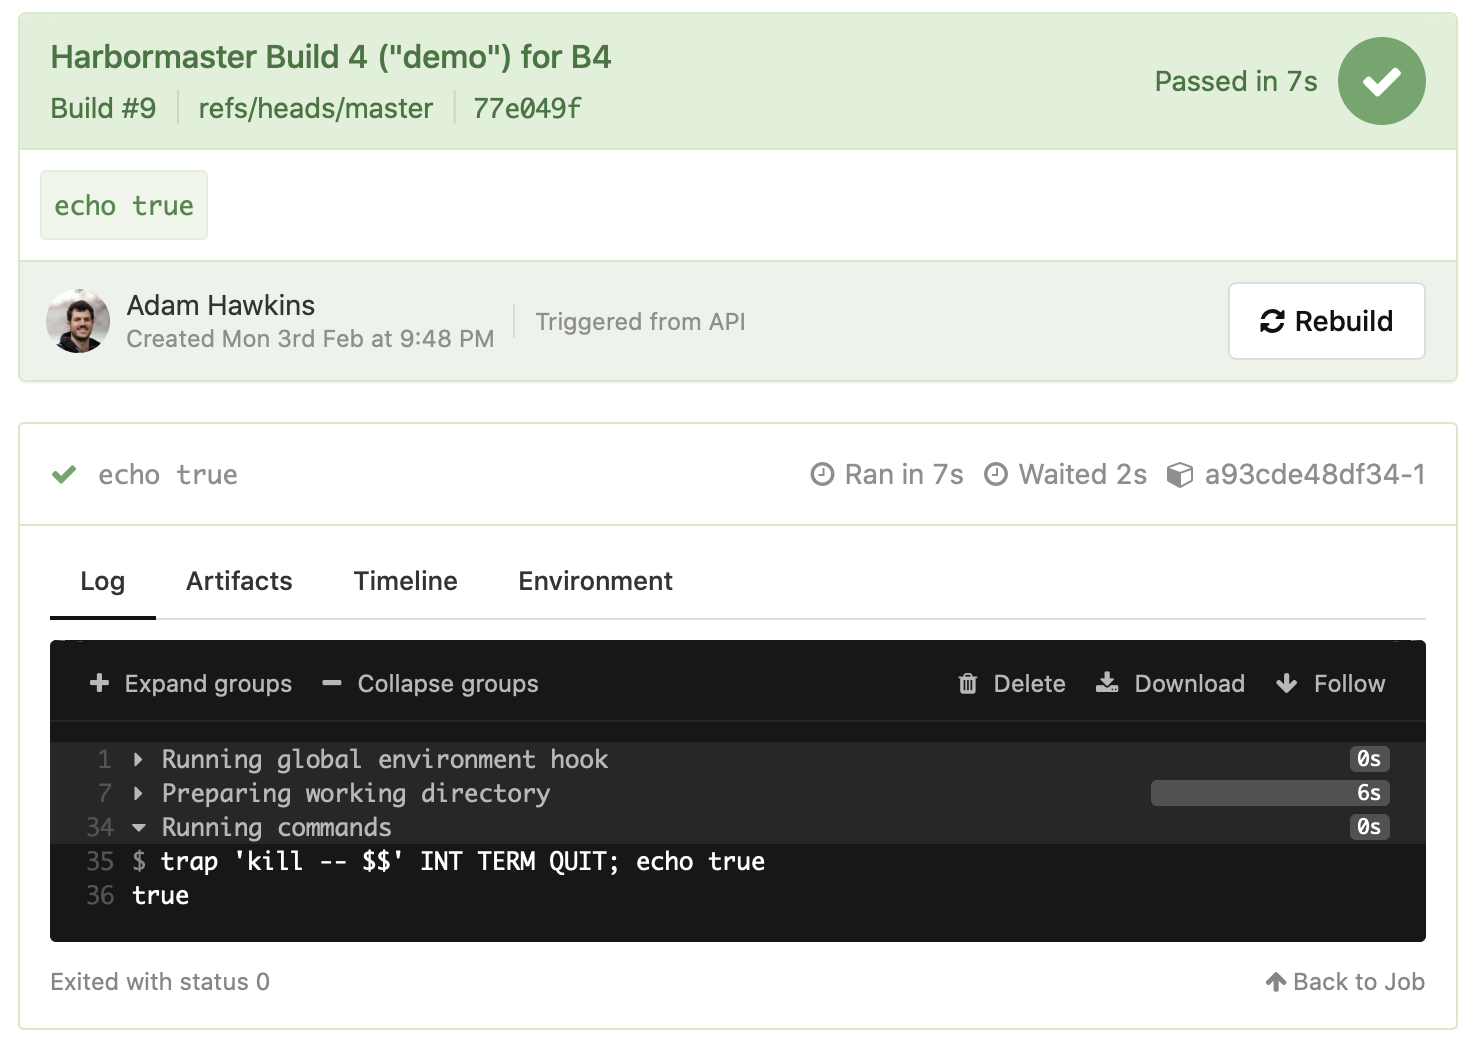Click the 6s duration progress bar
The image size is (1480, 1044).
pyautogui.click(x=1268, y=793)
